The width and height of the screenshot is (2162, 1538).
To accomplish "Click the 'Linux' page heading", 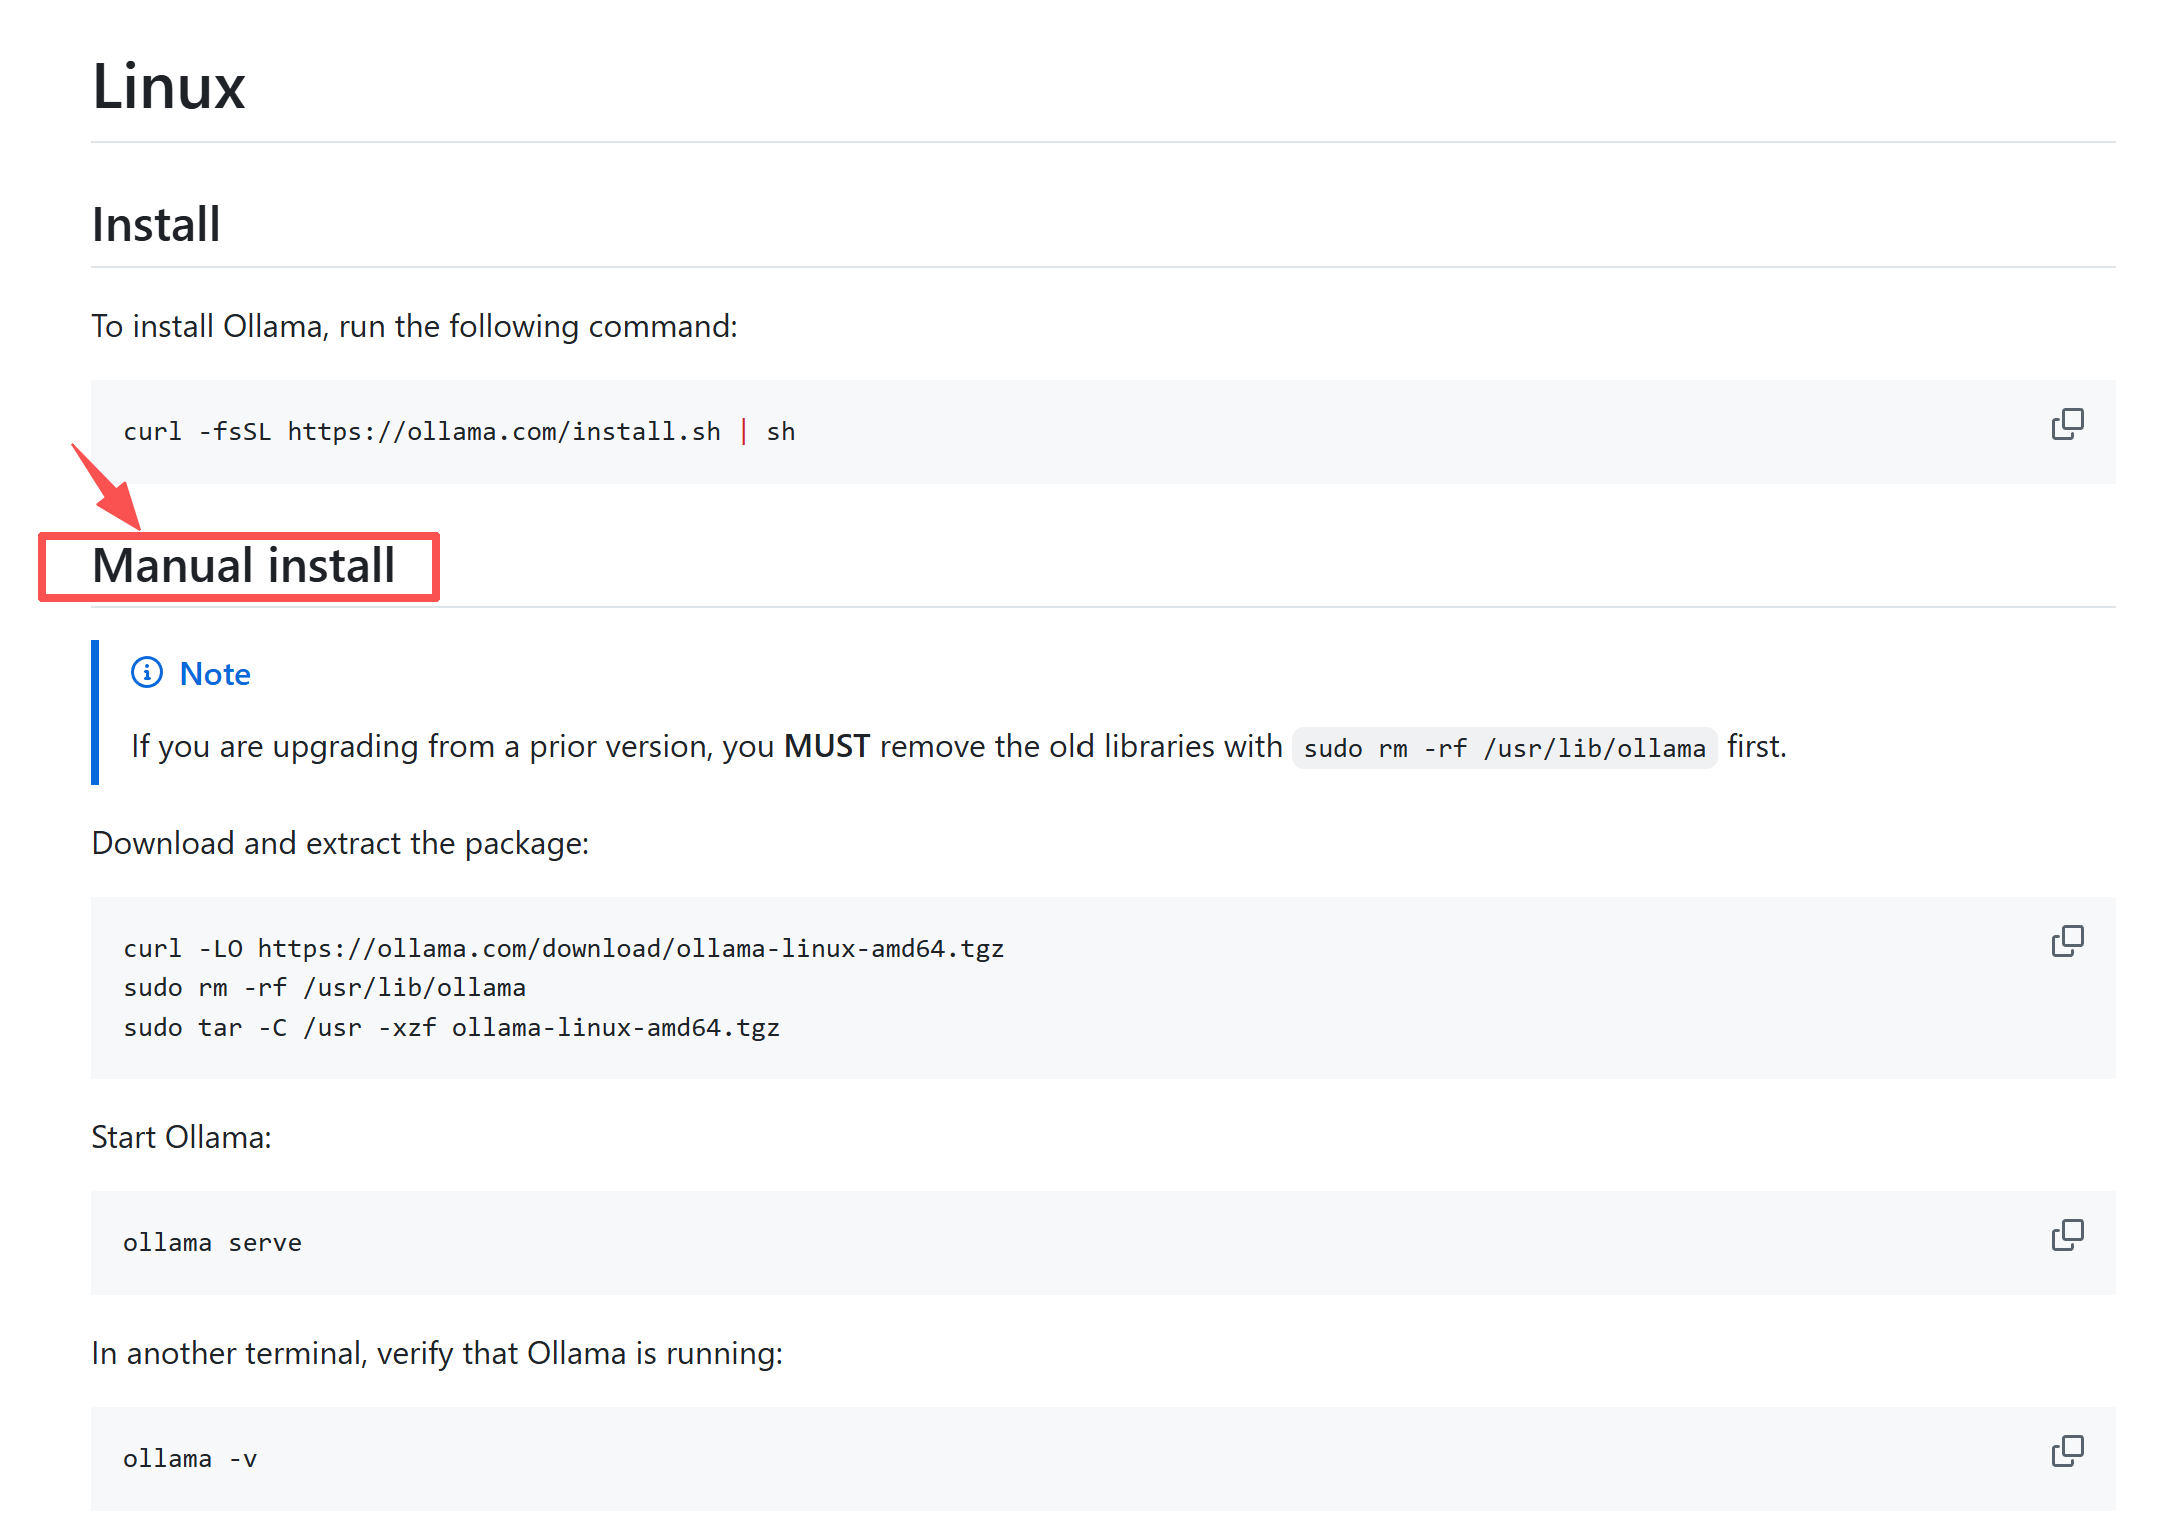I will tap(168, 86).
